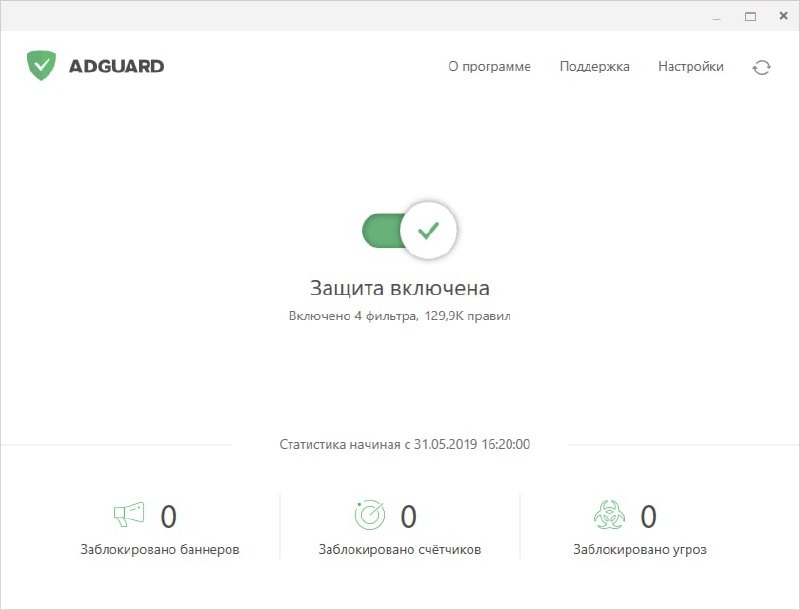
Task: Click the 129,9K правил text
Action: coord(467,316)
